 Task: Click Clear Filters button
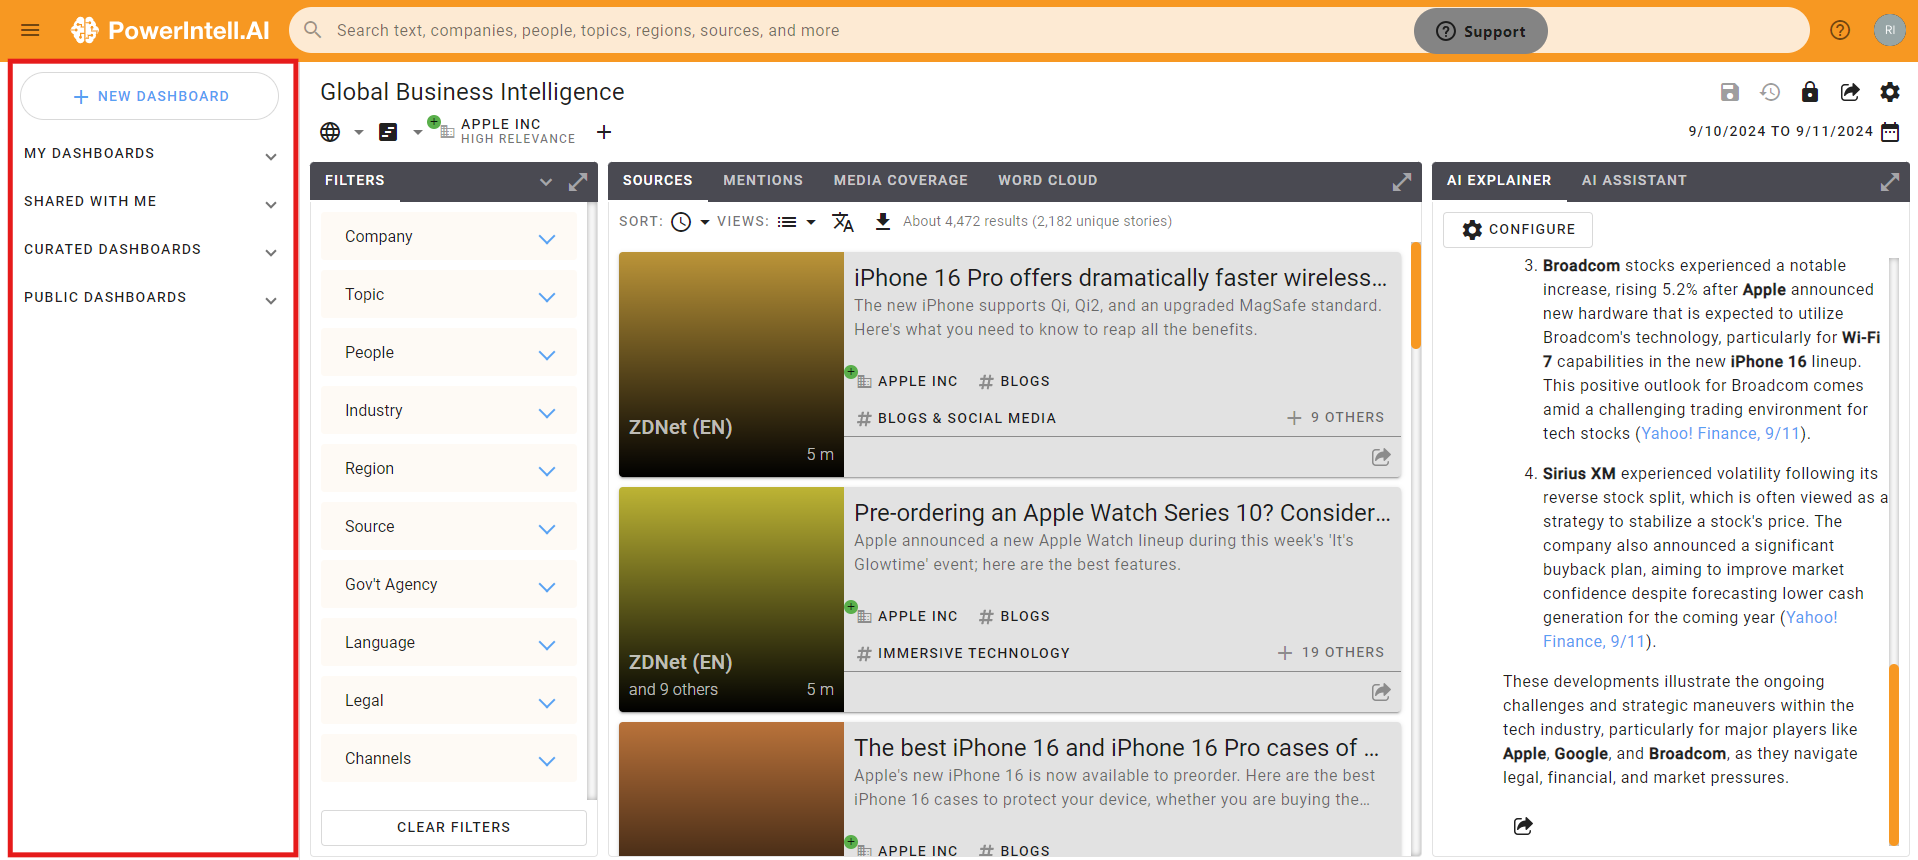[x=454, y=828]
